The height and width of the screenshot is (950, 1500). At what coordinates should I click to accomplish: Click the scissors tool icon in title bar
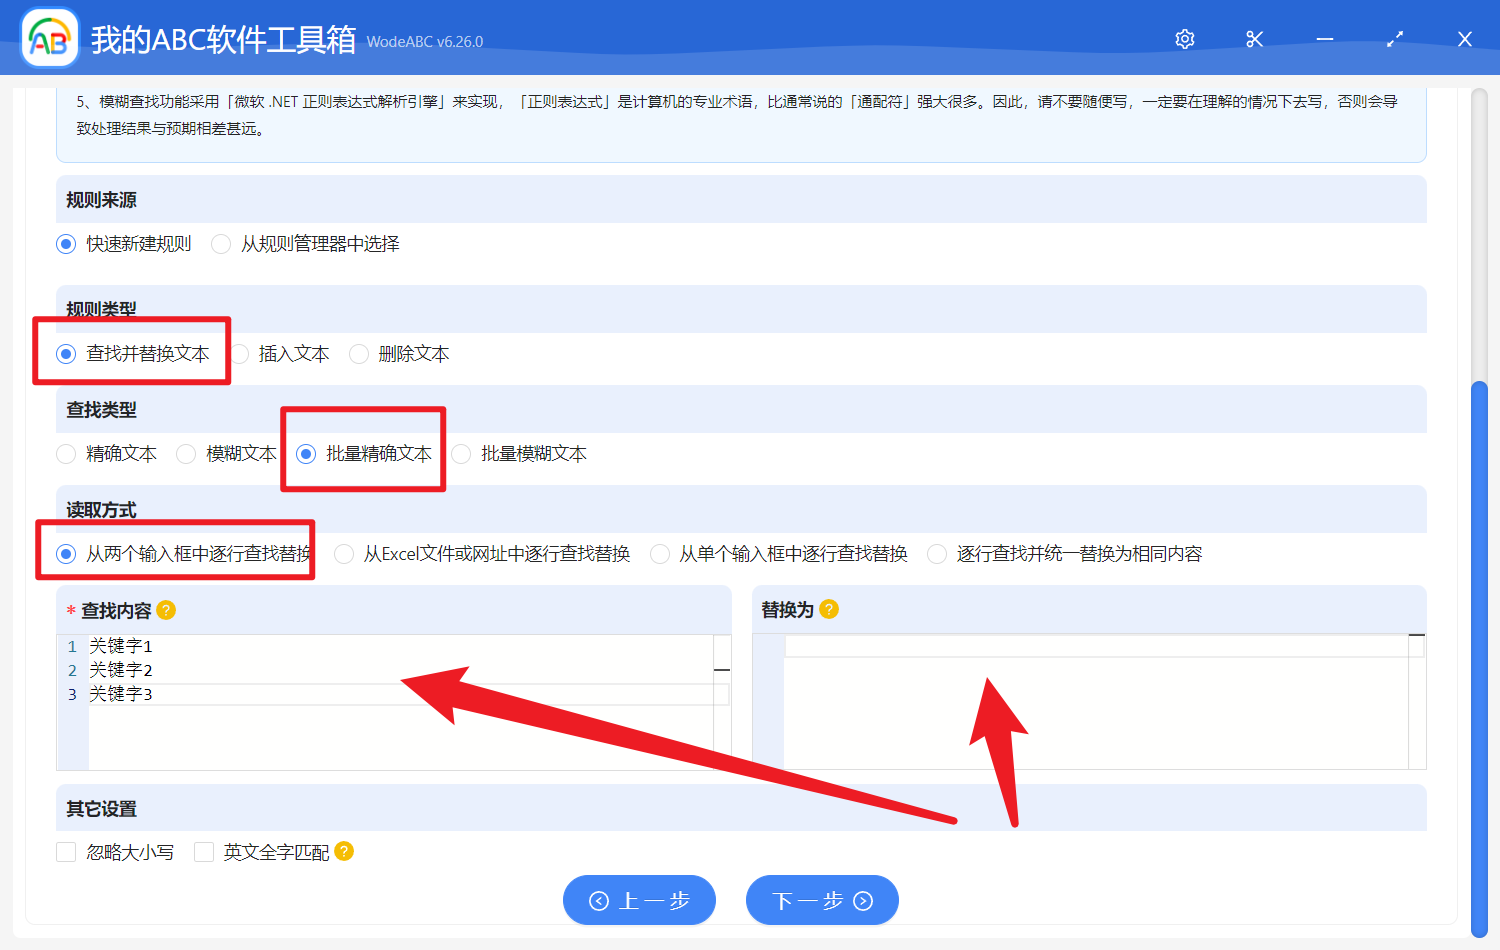[x=1254, y=38]
